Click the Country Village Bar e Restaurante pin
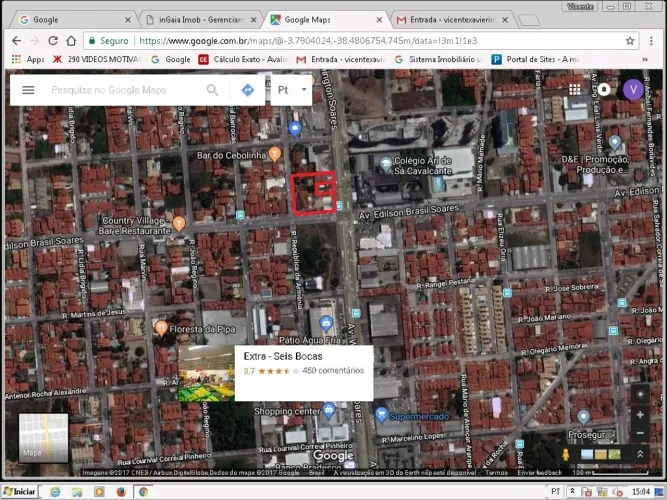Screen dimensions: 667x500 click(x=179, y=223)
